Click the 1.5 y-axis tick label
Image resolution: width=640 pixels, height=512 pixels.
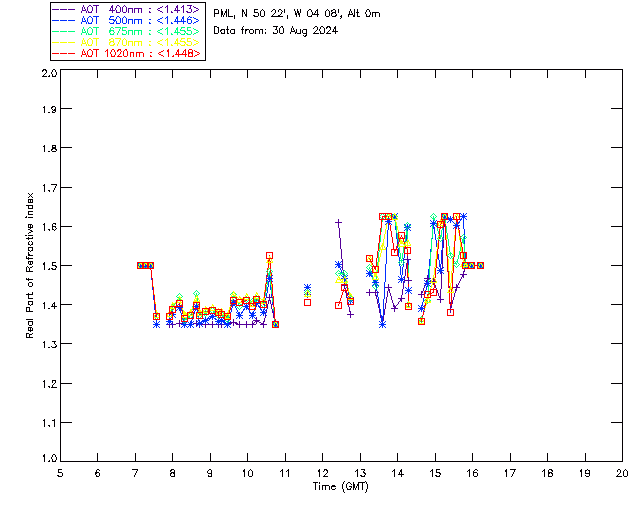click(49, 266)
